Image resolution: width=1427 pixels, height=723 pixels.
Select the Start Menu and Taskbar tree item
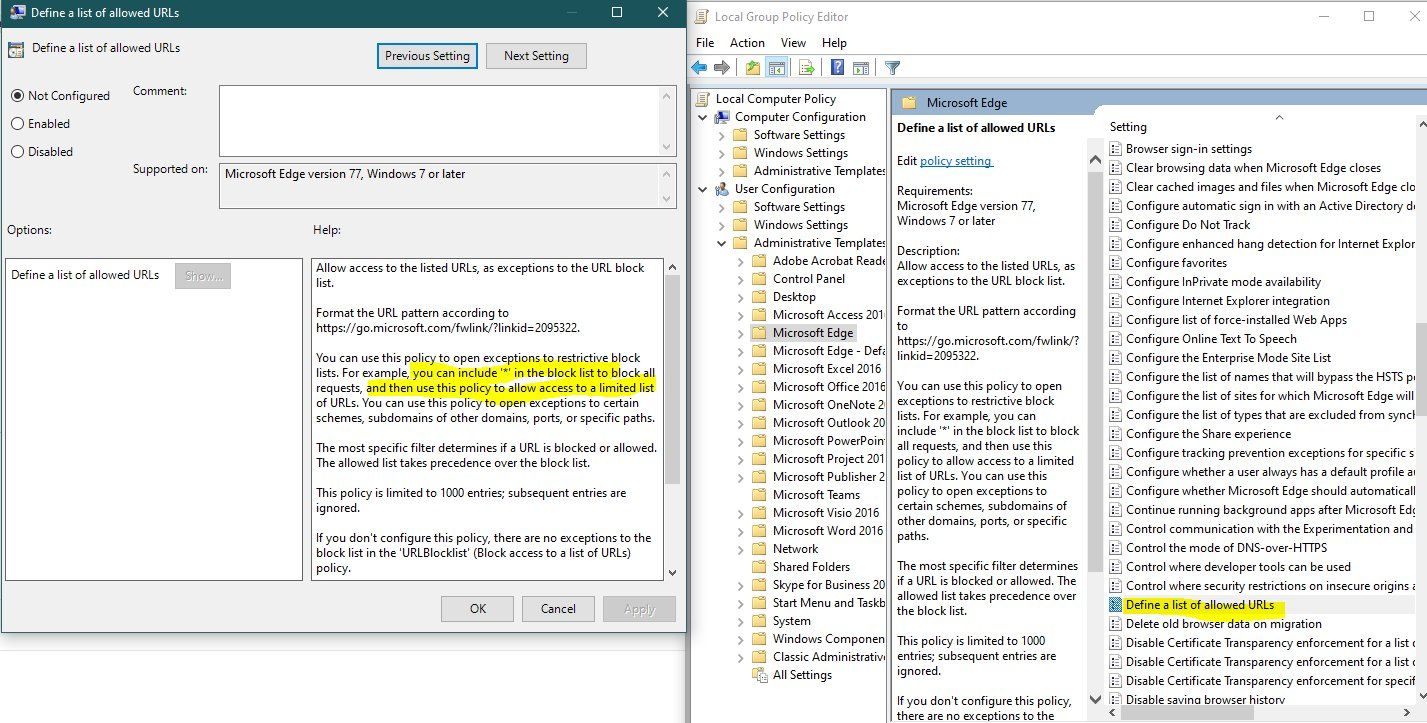829,603
